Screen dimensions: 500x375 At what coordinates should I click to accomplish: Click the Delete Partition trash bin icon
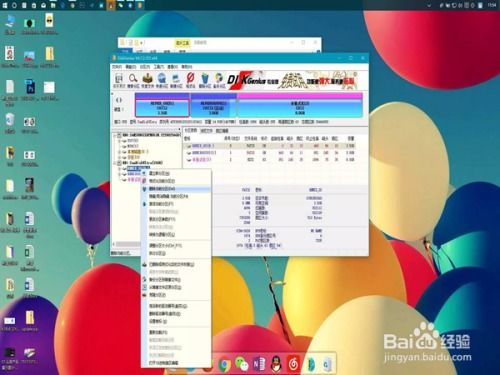pos(205,79)
